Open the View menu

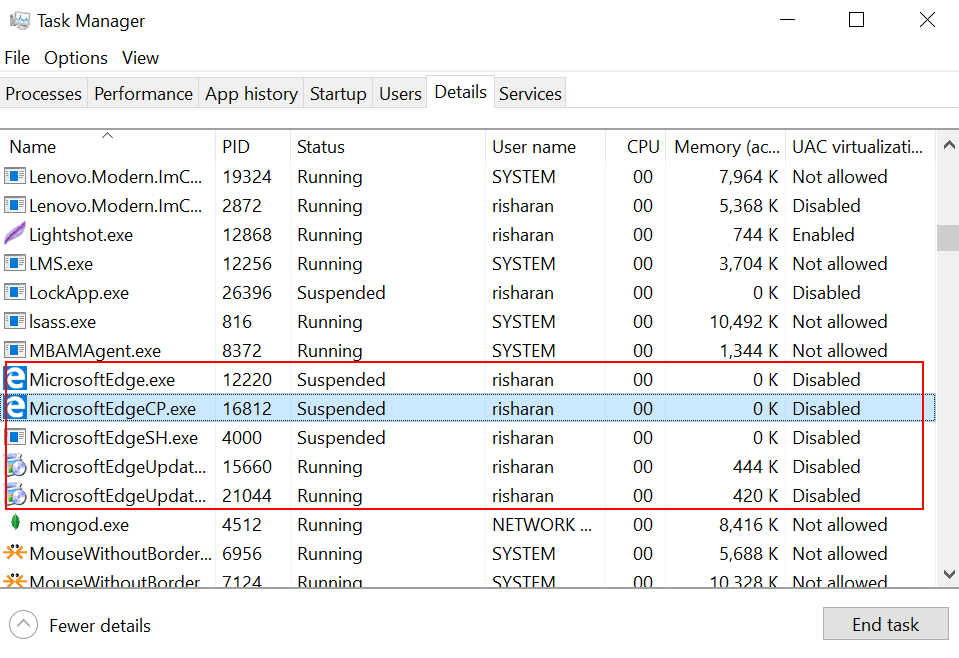(140, 58)
